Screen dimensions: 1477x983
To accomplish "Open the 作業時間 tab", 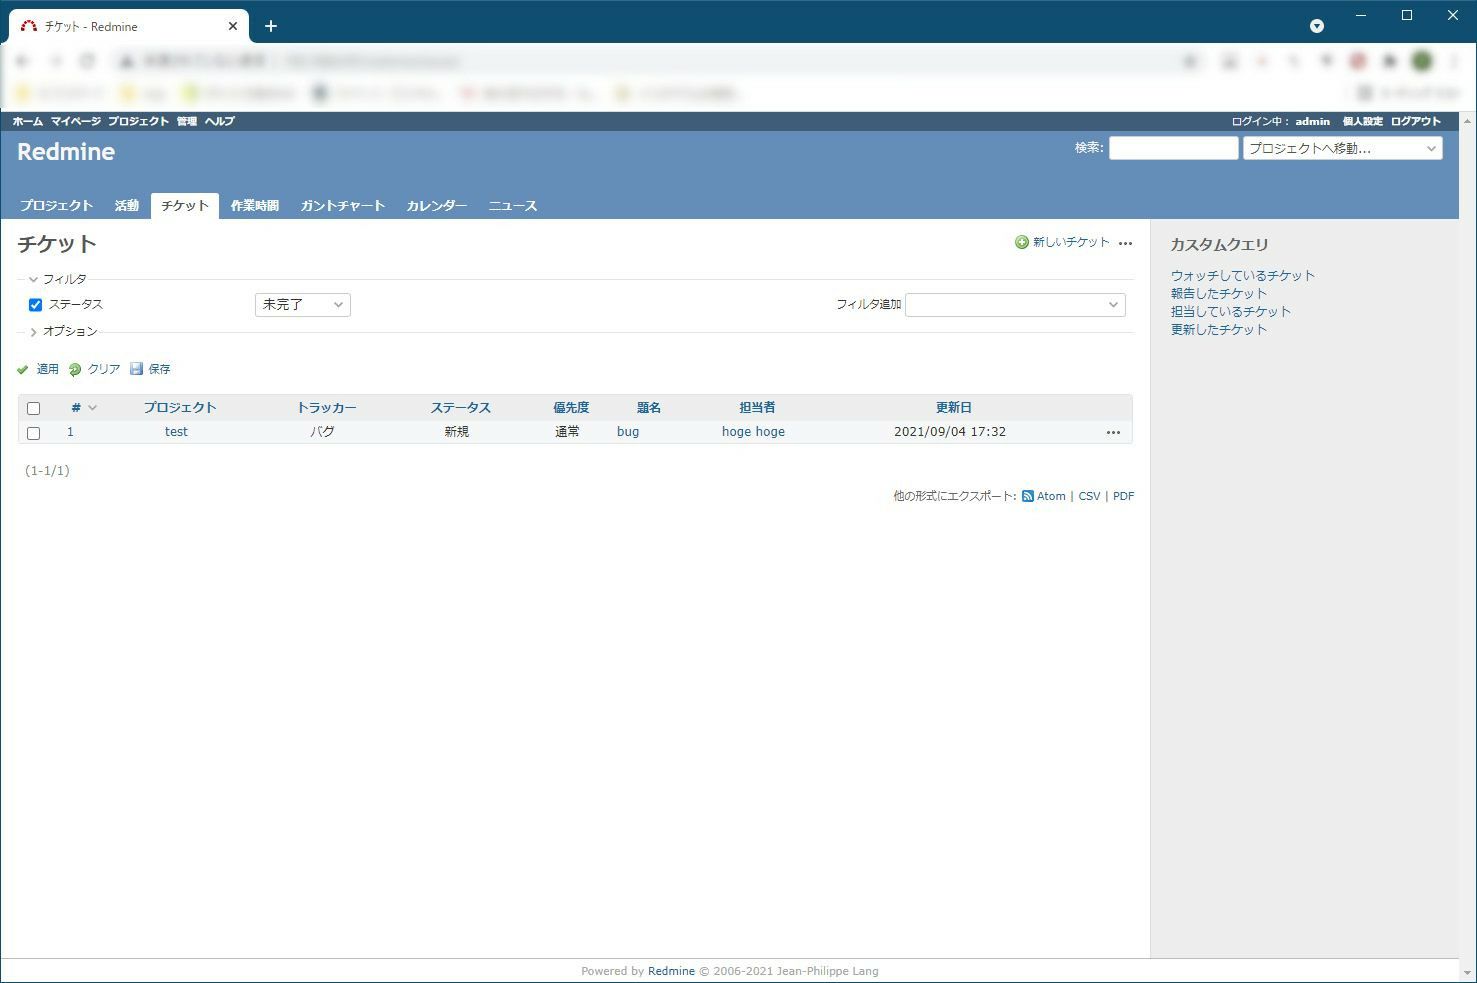I will pos(255,206).
